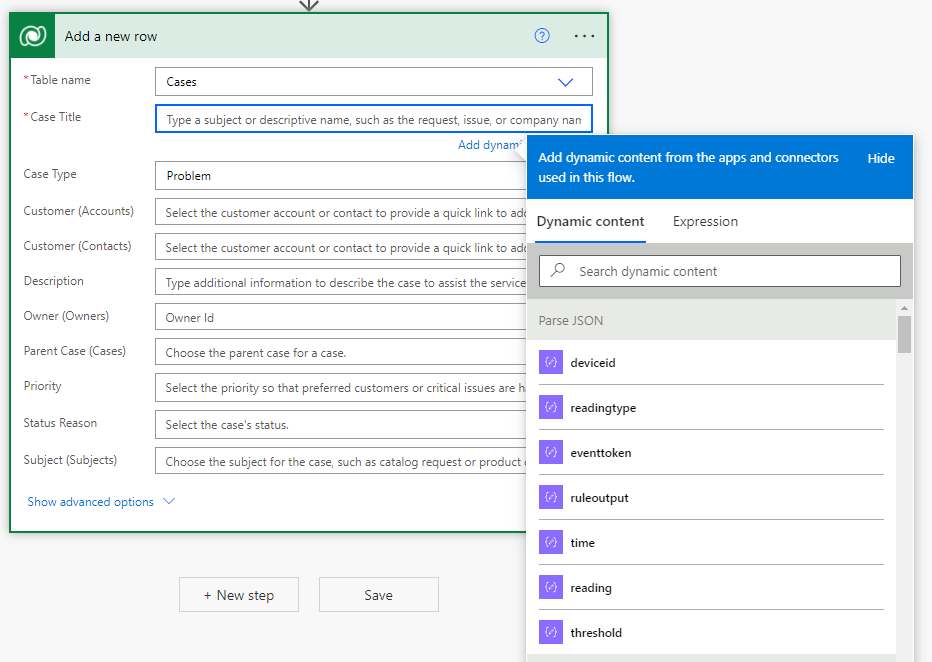Click the Search dynamic content box
This screenshot has height=662, width=932.
pos(720,272)
